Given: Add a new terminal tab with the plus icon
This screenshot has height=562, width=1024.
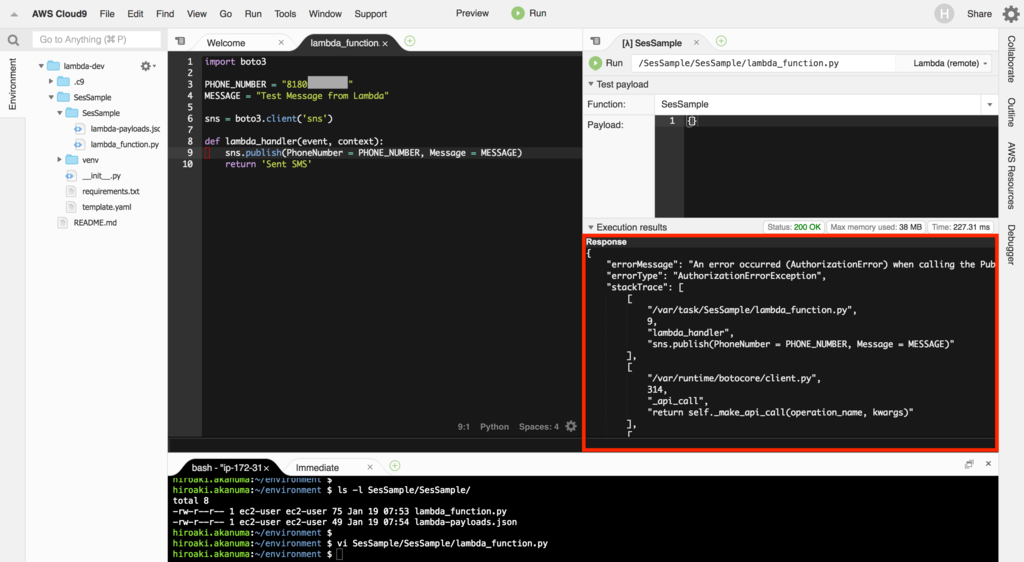Looking at the screenshot, I should [x=394, y=466].
